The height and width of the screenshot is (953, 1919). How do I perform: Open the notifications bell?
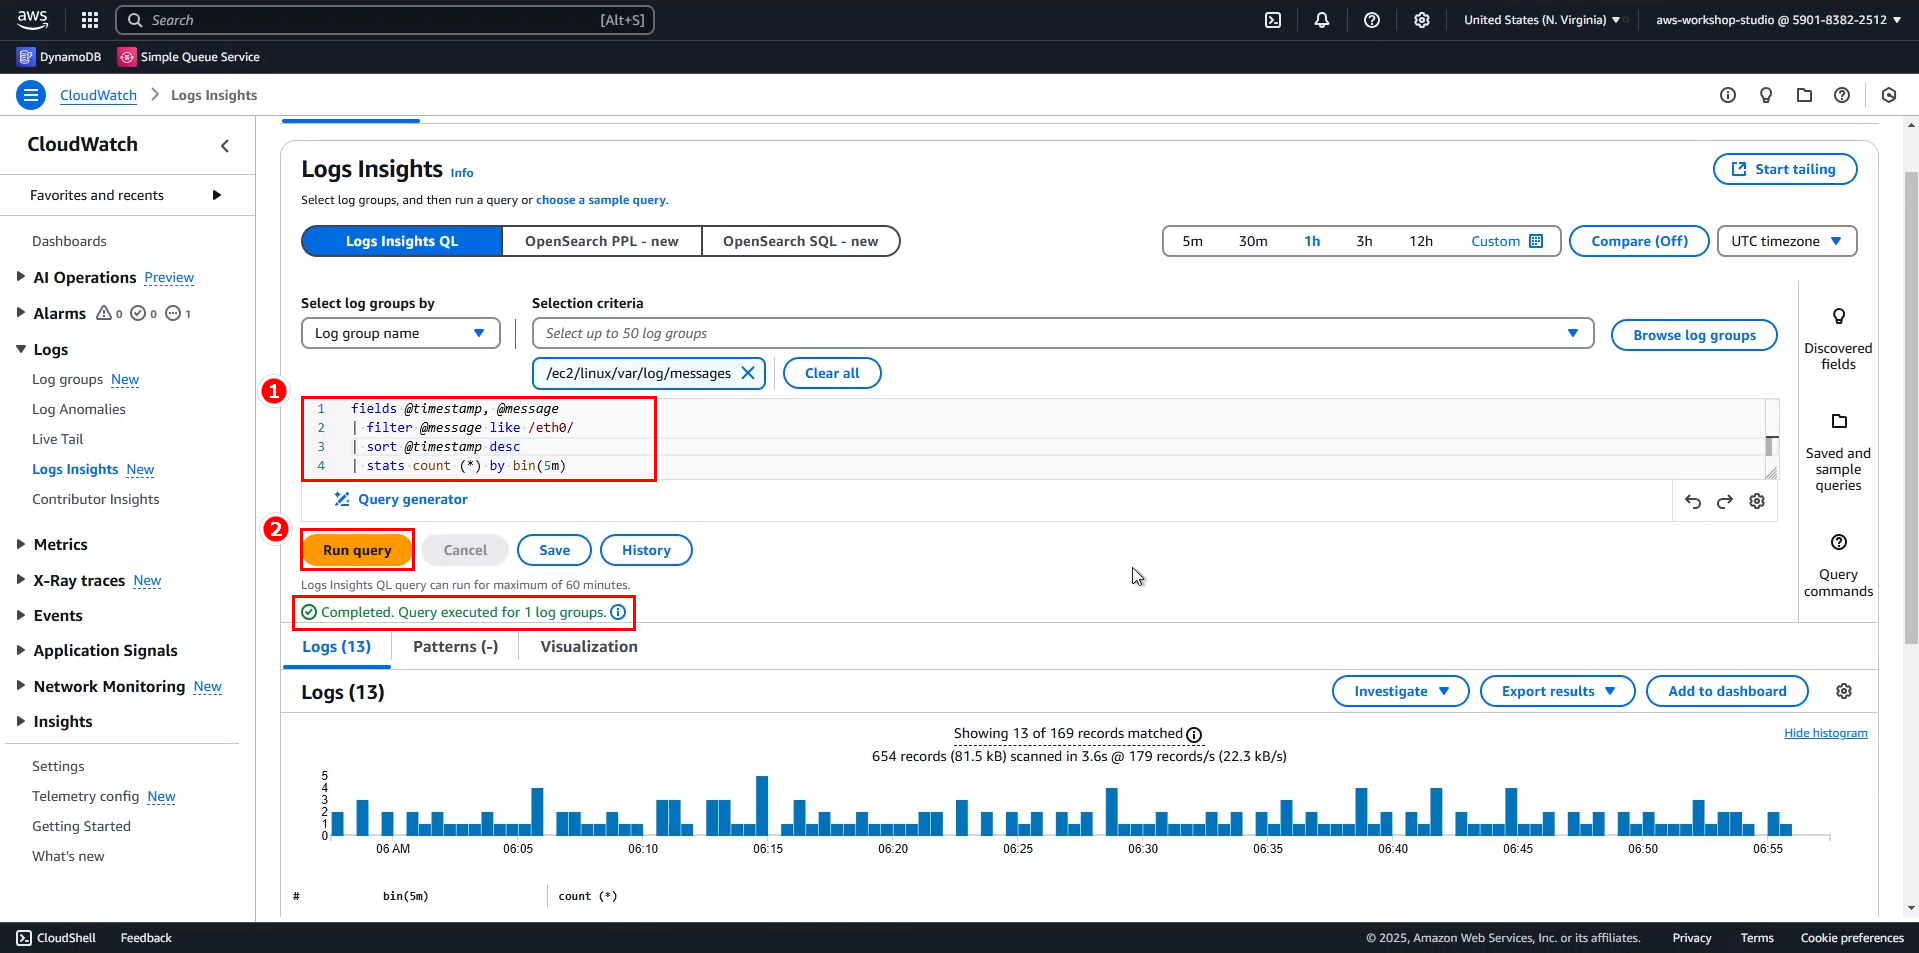1322,20
